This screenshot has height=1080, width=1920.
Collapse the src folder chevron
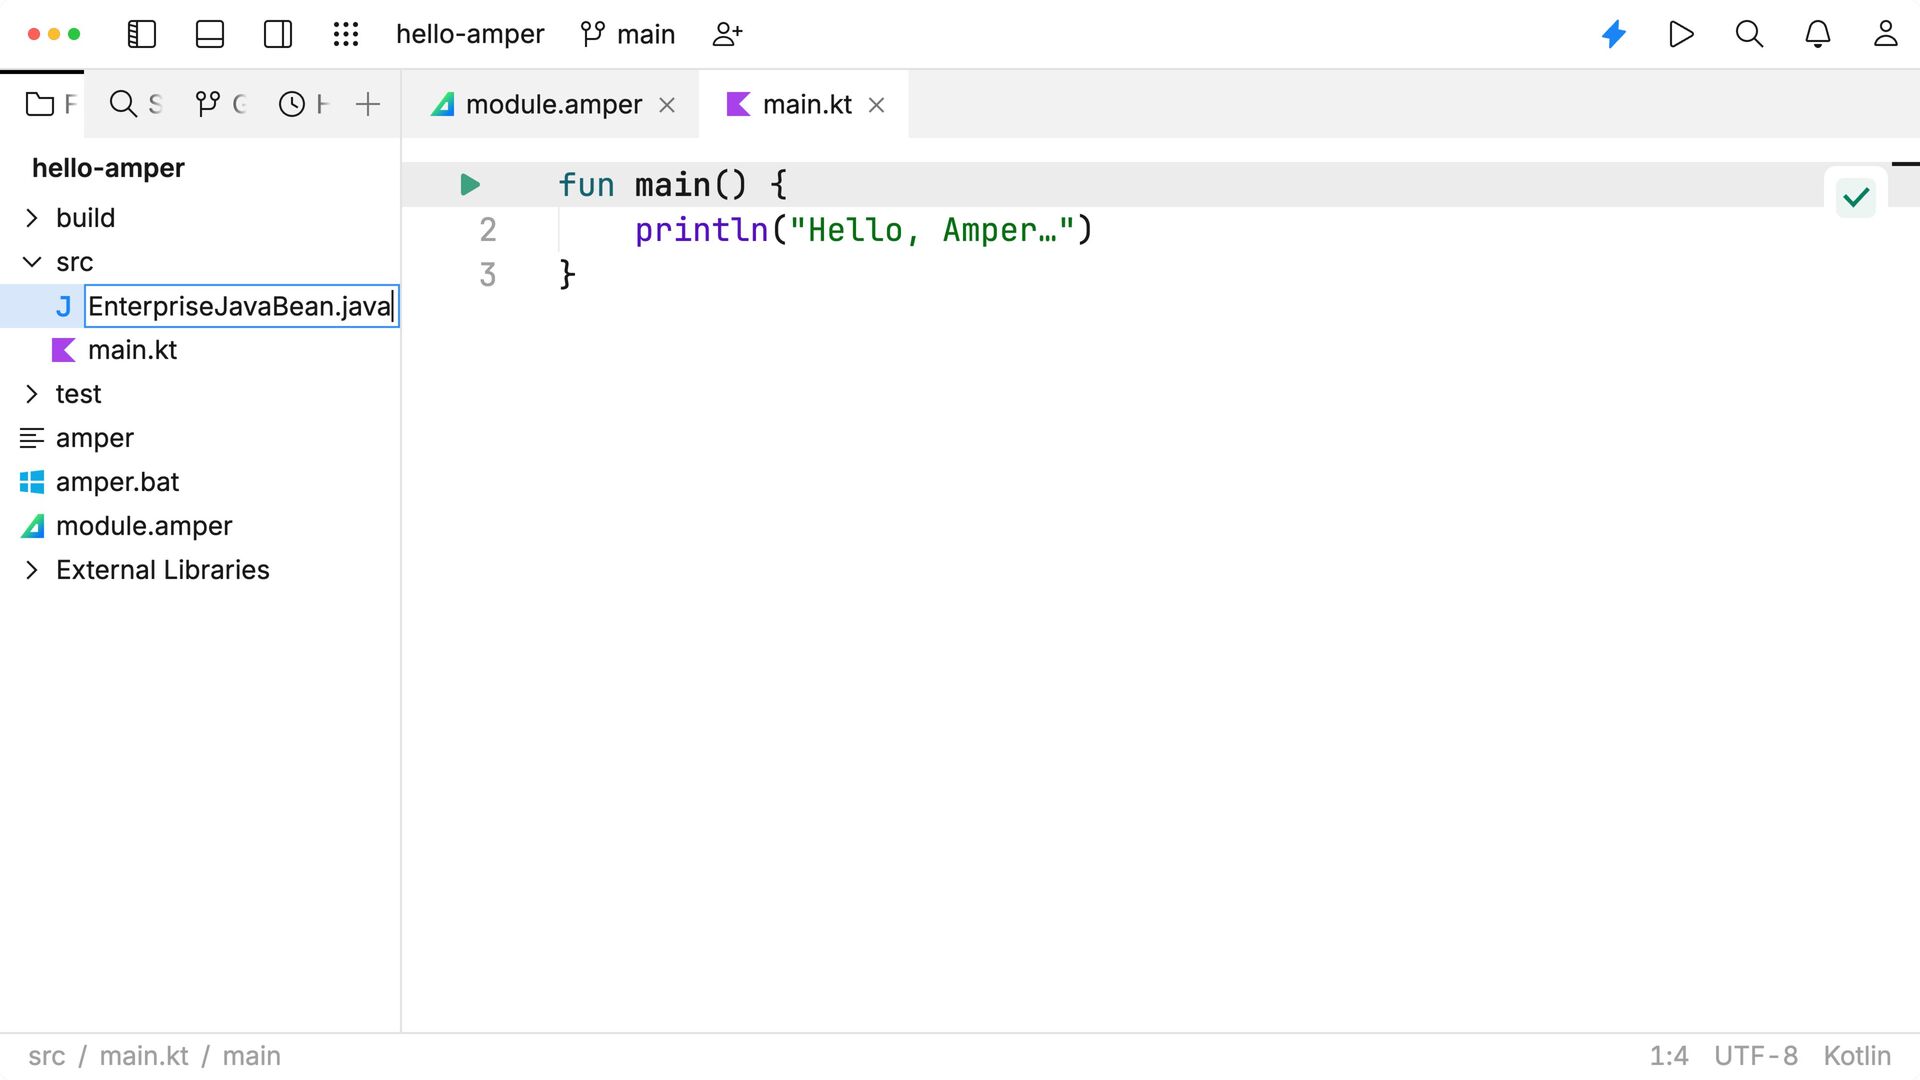[32, 262]
